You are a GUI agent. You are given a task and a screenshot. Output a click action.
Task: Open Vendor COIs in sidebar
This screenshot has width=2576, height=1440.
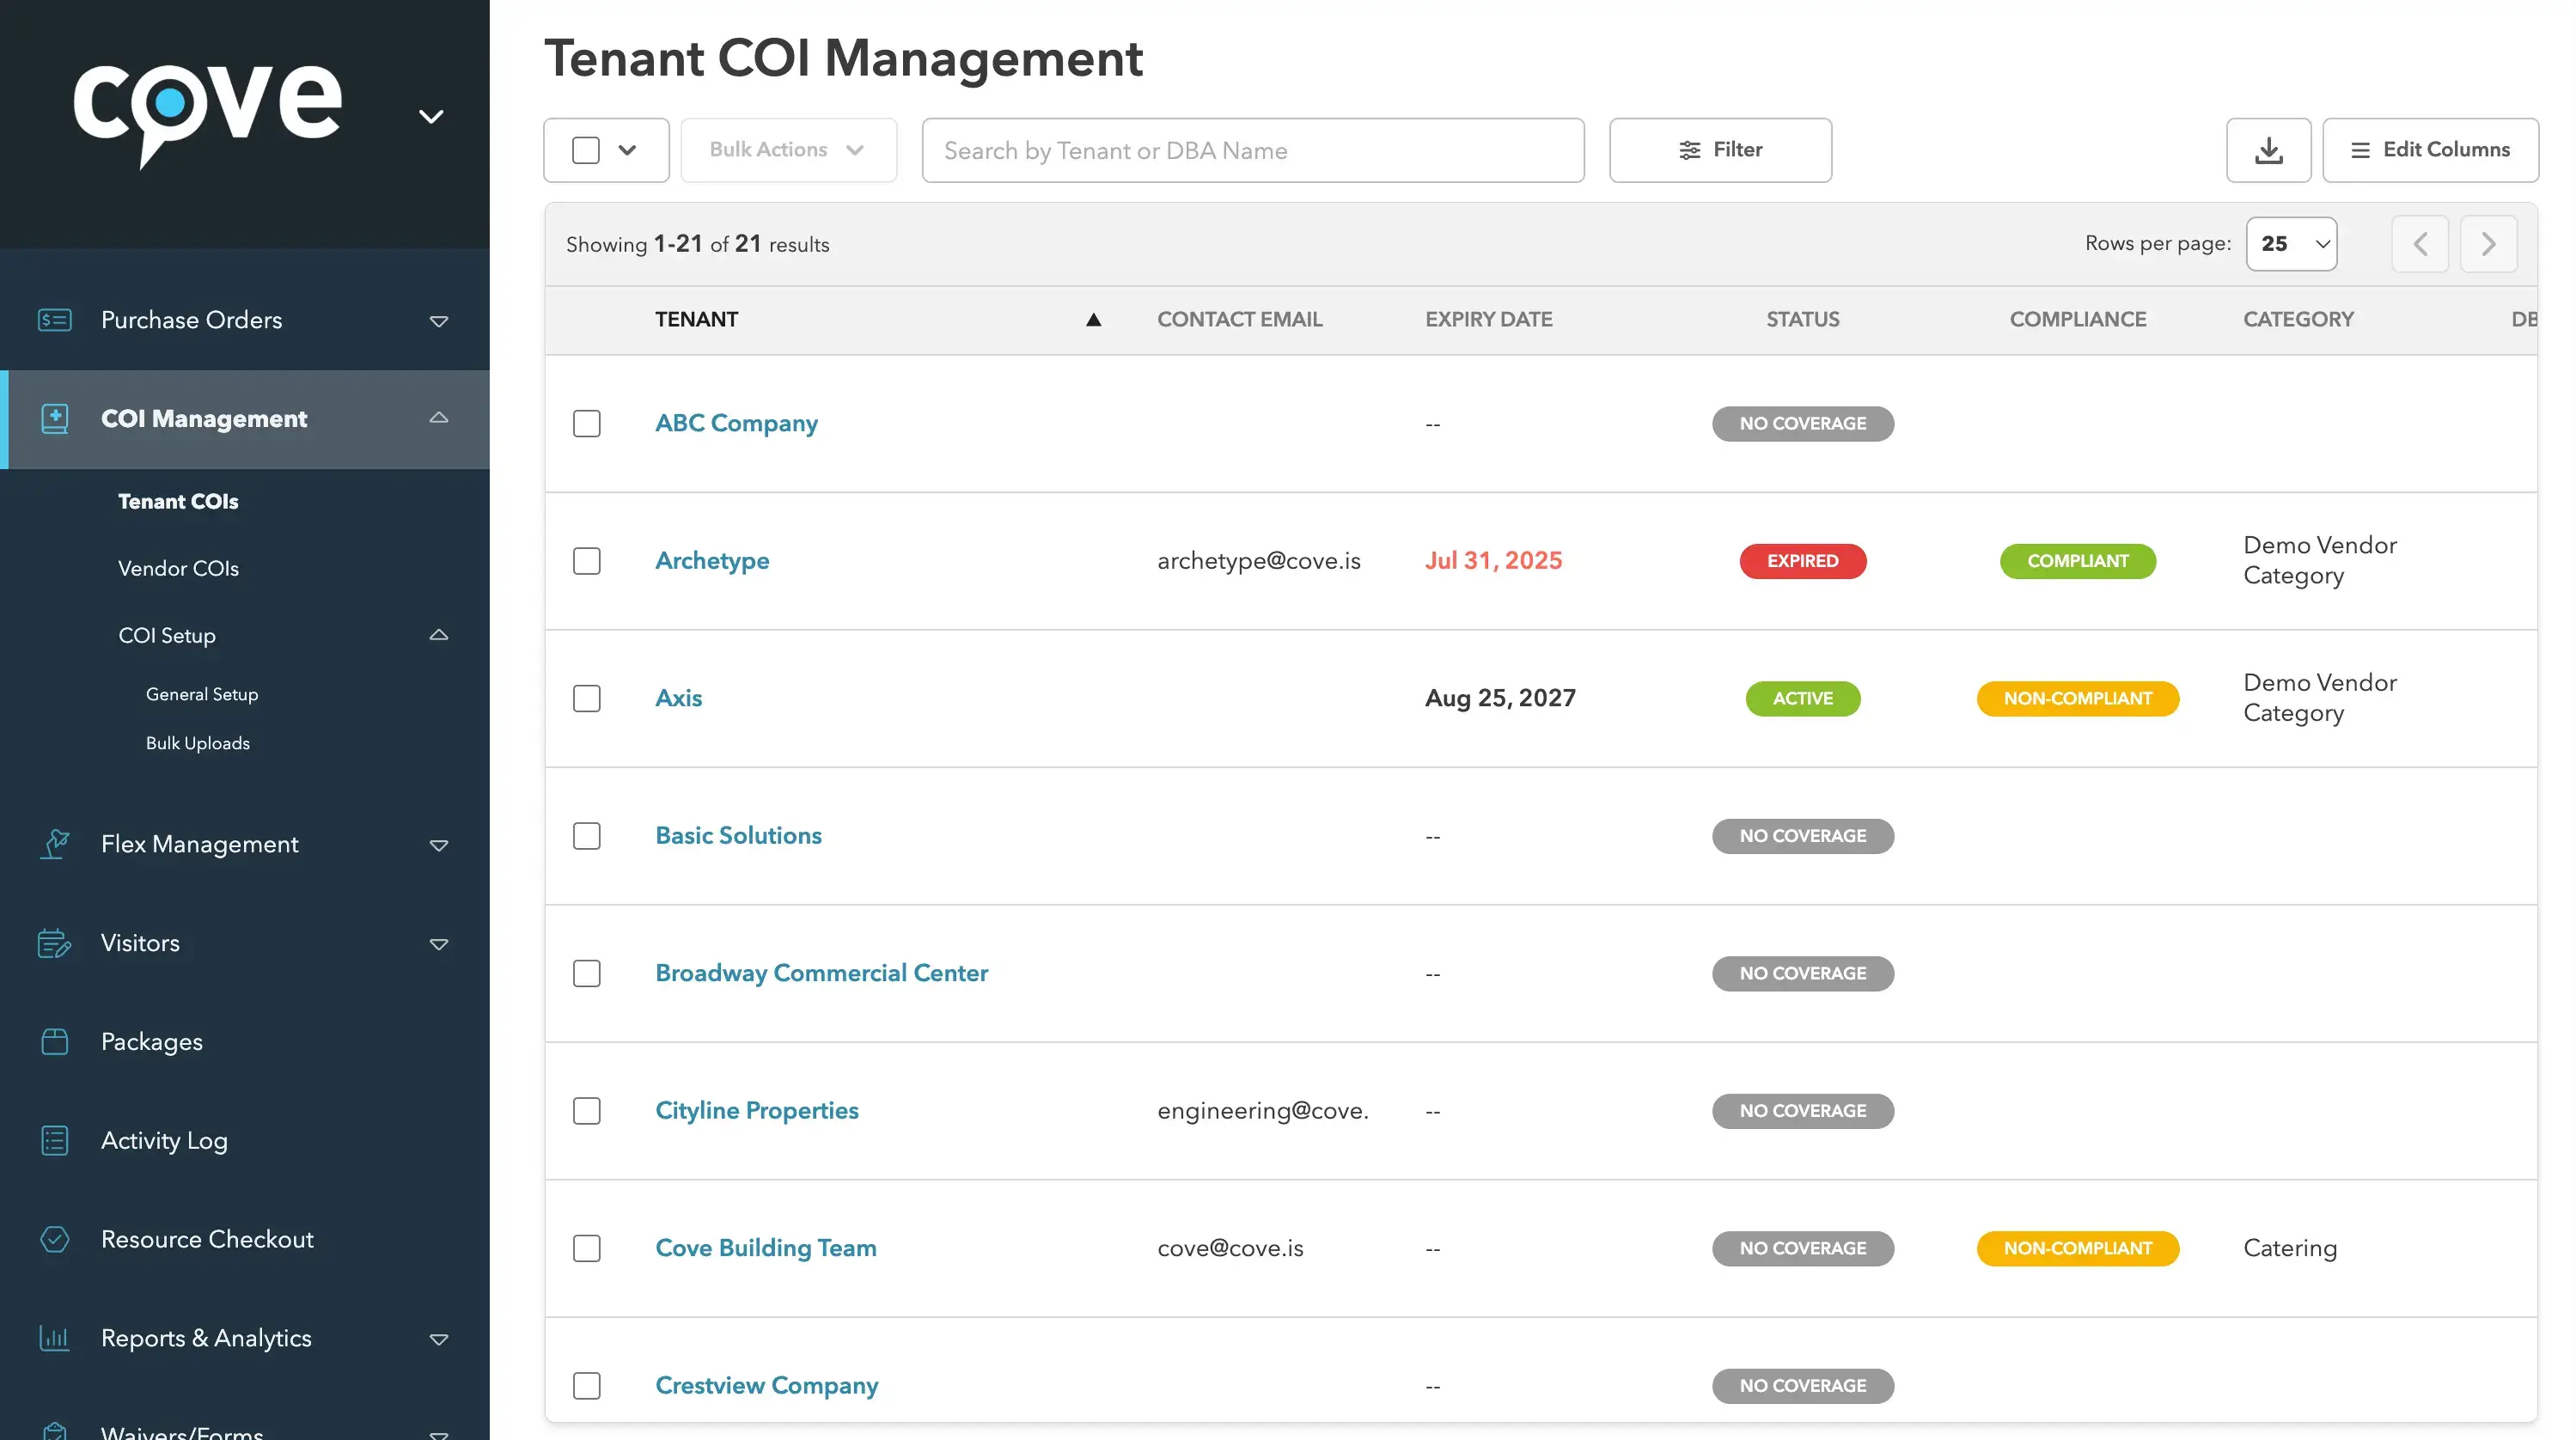[x=178, y=568]
